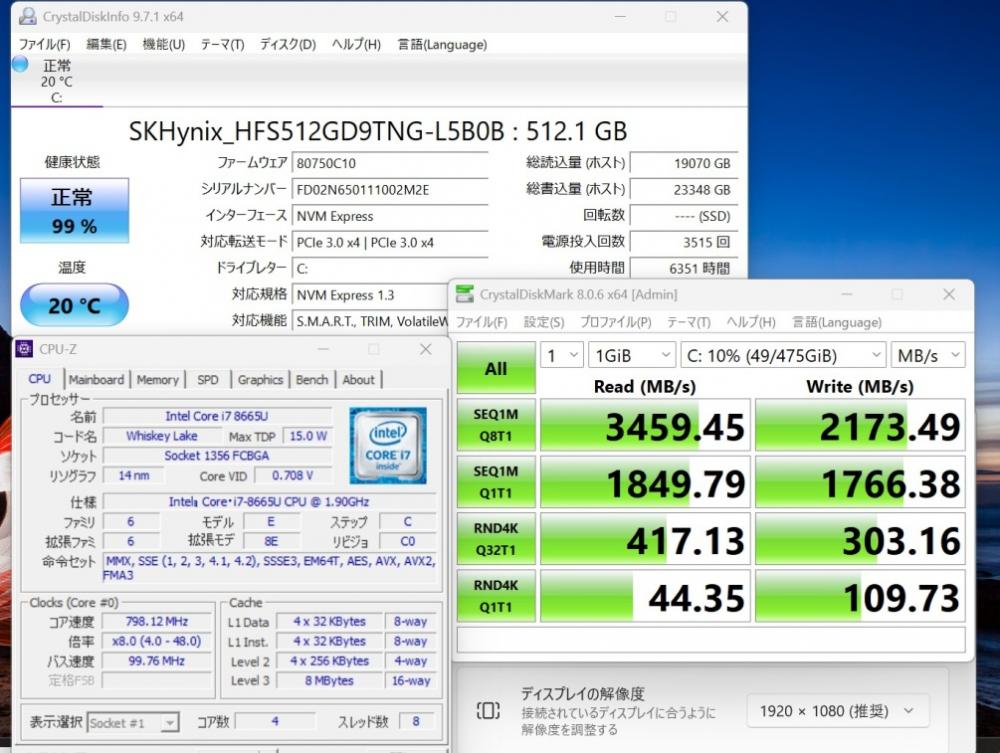Open ファイル(F) menu in CrystalDiskInfo
1000x753 pixels.
point(45,44)
